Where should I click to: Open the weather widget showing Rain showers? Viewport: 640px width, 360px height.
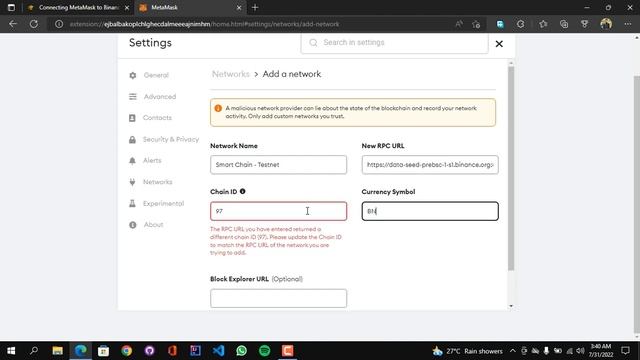(468, 351)
